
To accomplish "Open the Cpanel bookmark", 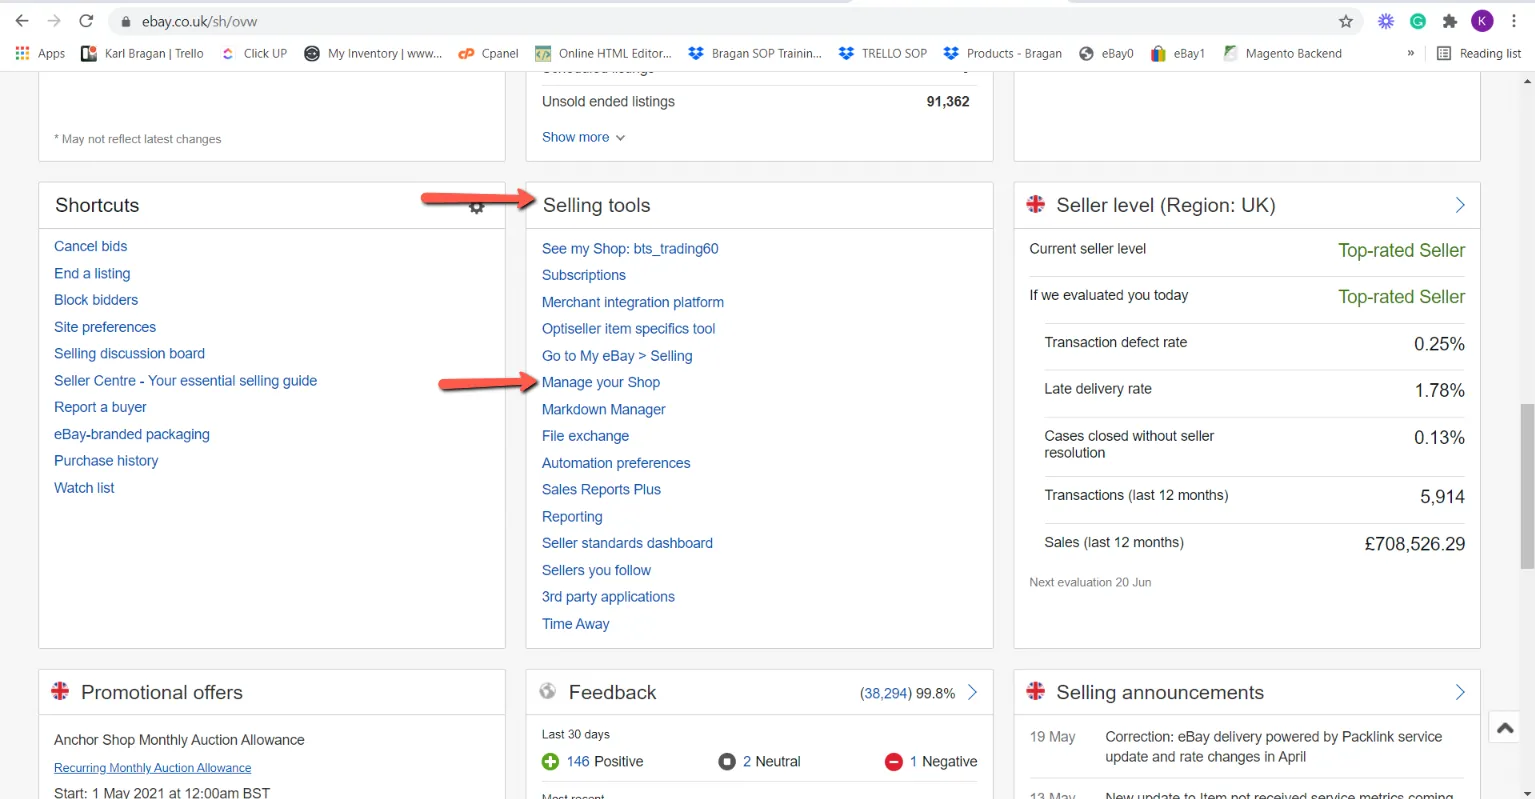I will point(488,53).
